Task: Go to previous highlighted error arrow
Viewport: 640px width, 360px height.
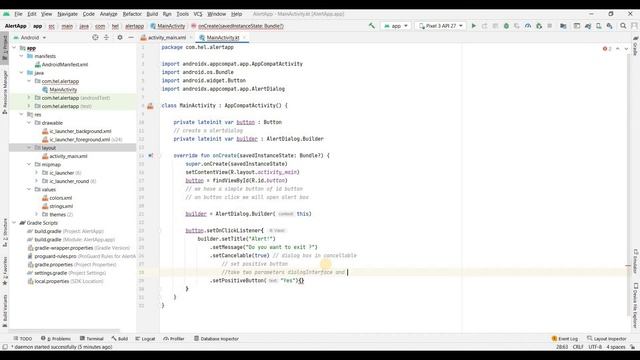Action: [x=618, y=49]
